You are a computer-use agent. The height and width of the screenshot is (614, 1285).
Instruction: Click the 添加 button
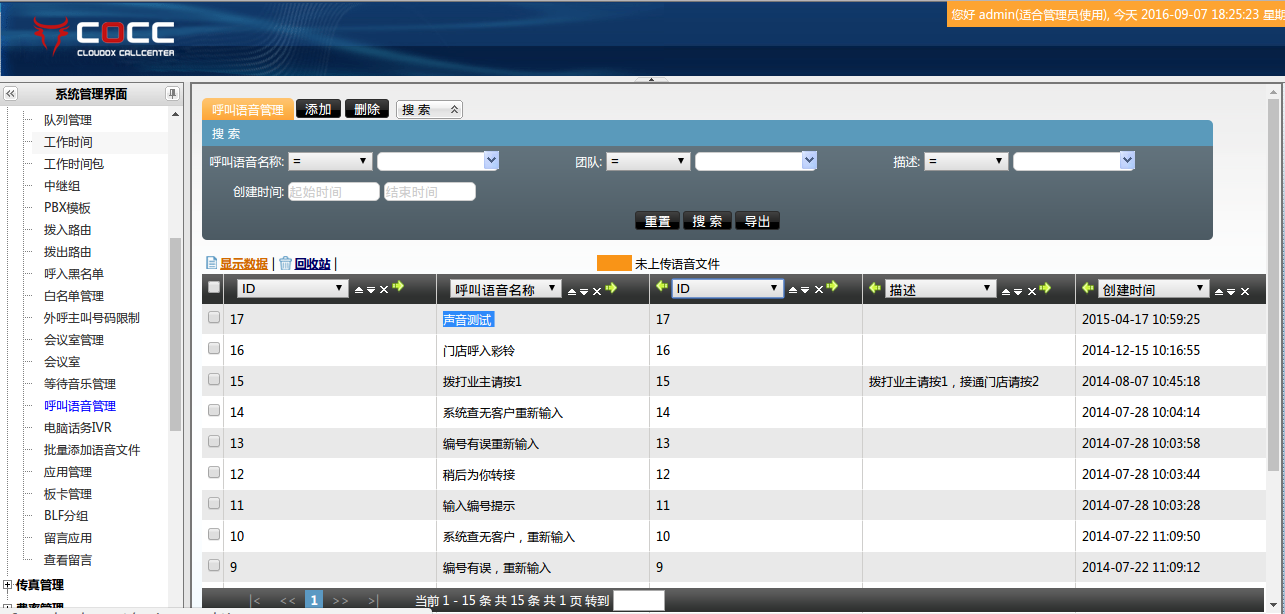318,109
